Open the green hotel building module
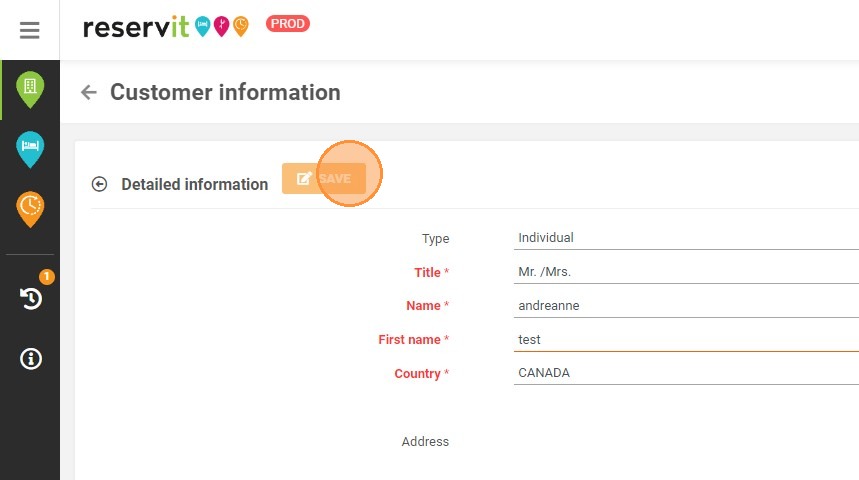This screenshot has height=480, width=859. tap(30, 89)
